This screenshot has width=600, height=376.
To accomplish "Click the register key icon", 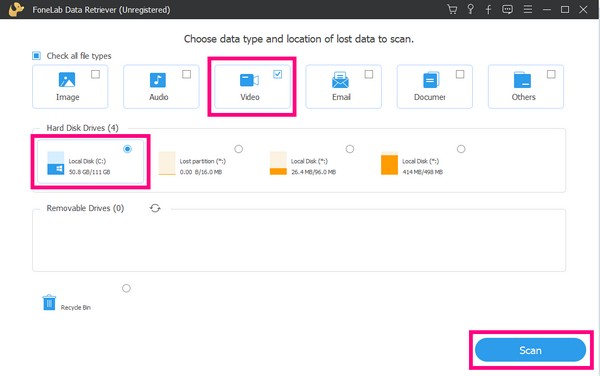I will [470, 9].
